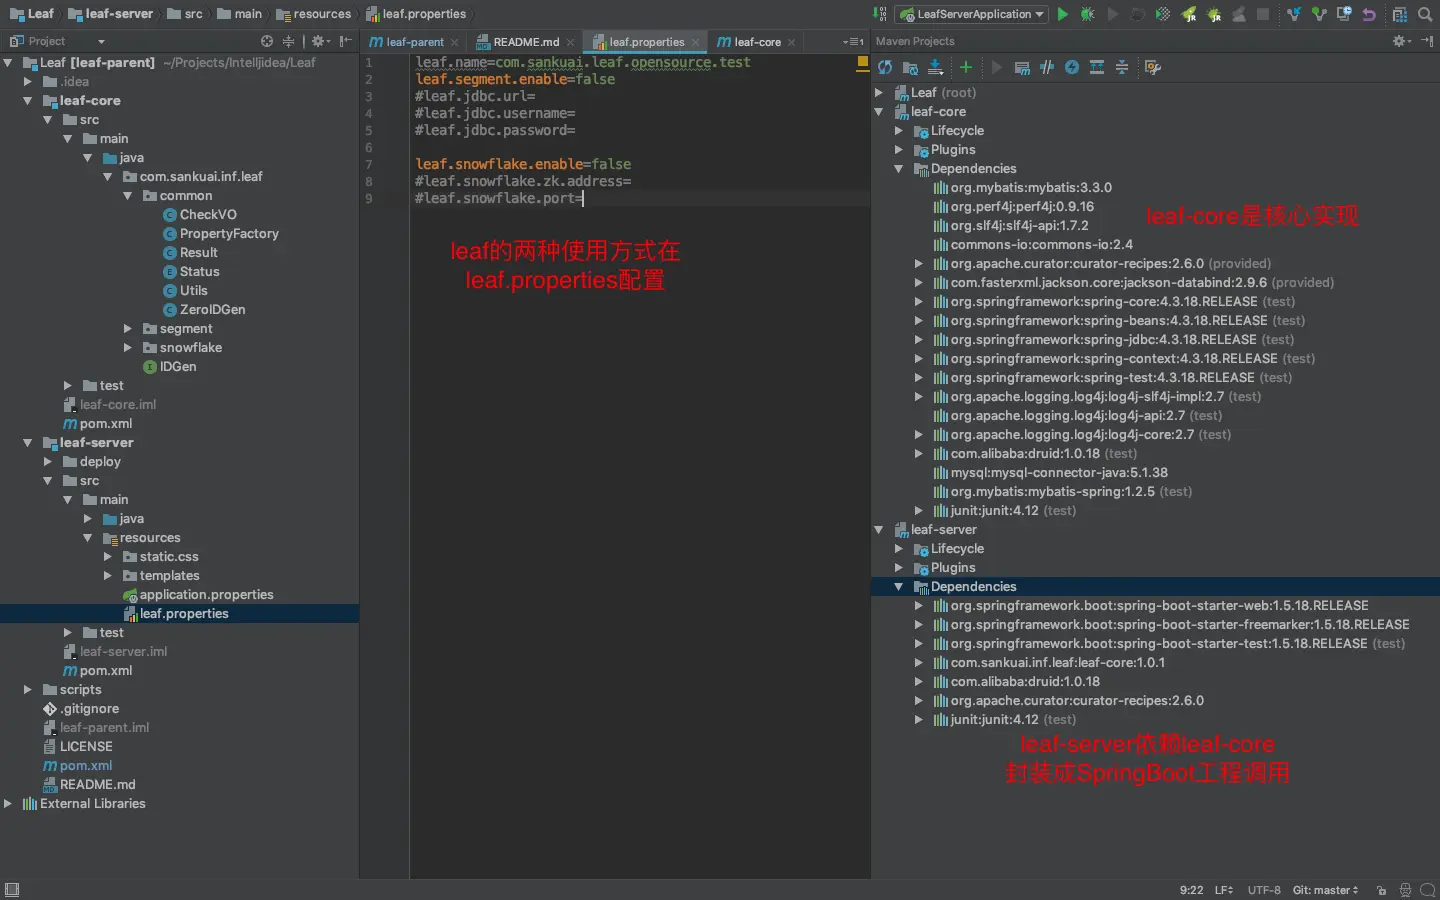Expand the deploy folder in leaf-server
This screenshot has width=1440, height=900.
pos(48,462)
